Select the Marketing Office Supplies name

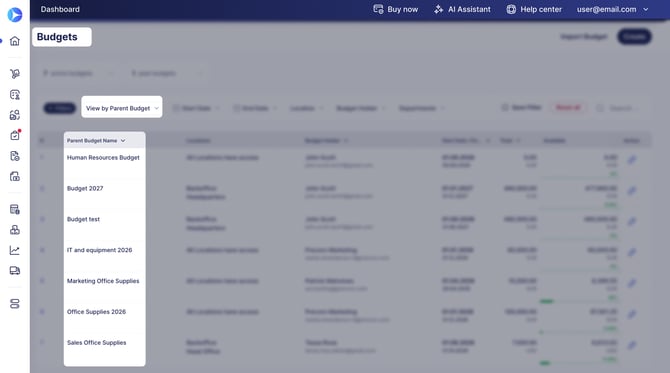(x=103, y=281)
